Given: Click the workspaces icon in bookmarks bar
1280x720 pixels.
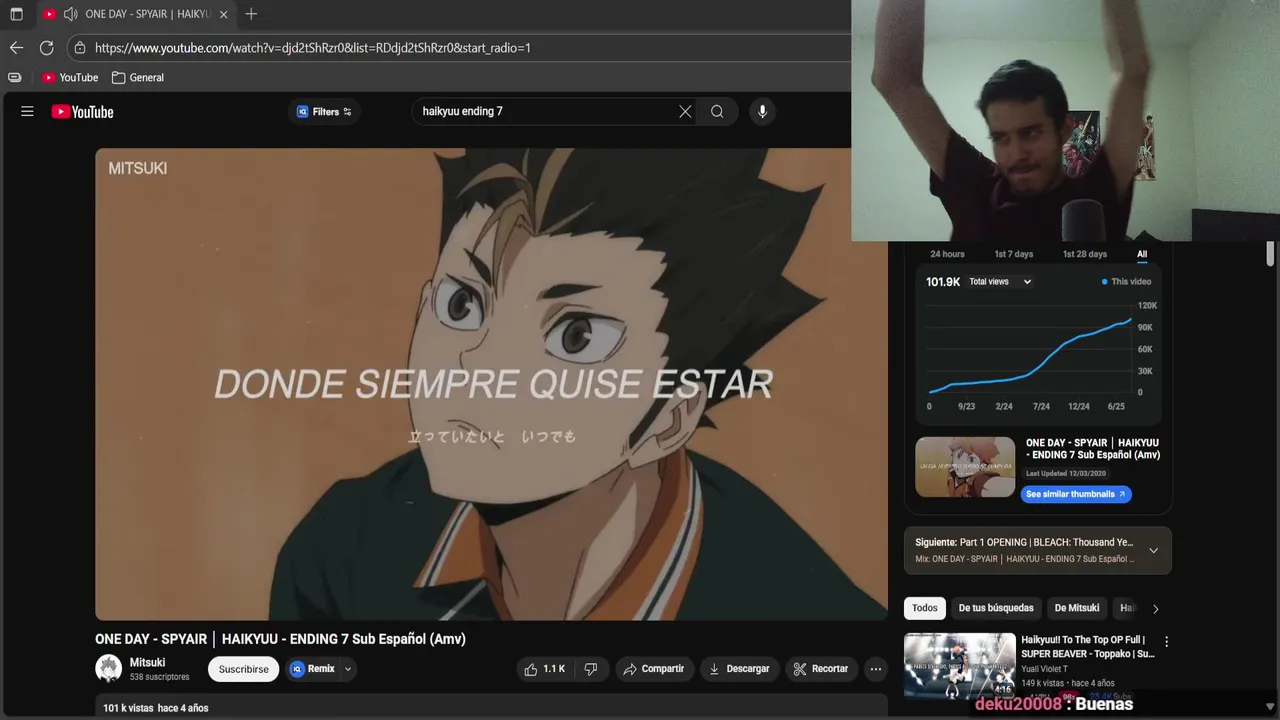Looking at the screenshot, I should (x=15, y=77).
